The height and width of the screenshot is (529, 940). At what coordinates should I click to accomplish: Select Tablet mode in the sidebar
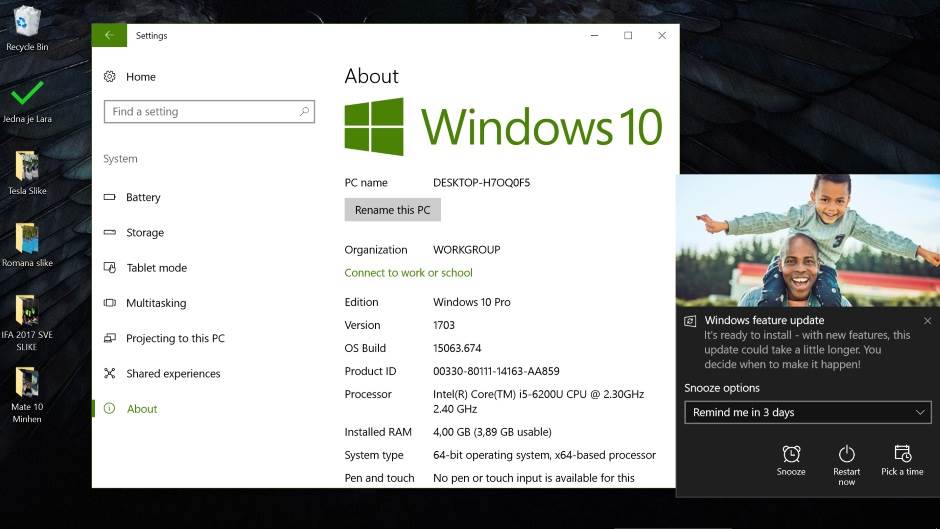click(x=156, y=268)
